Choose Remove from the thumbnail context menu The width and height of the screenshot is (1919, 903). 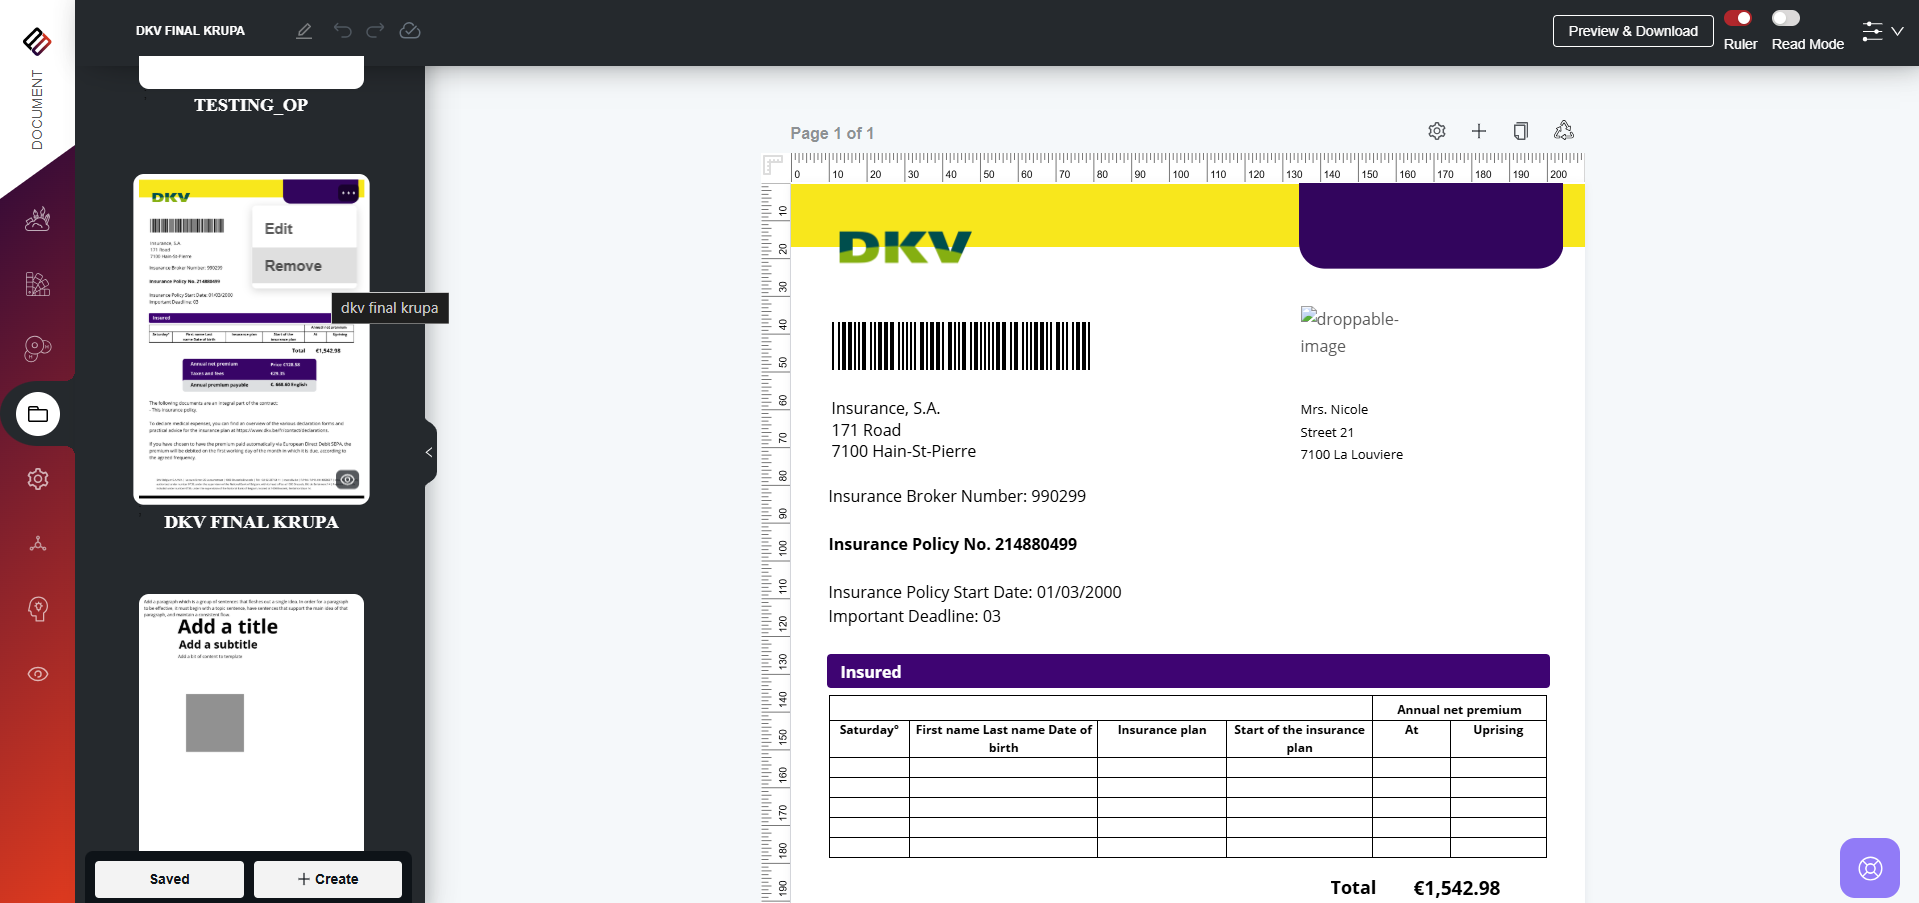(x=293, y=266)
